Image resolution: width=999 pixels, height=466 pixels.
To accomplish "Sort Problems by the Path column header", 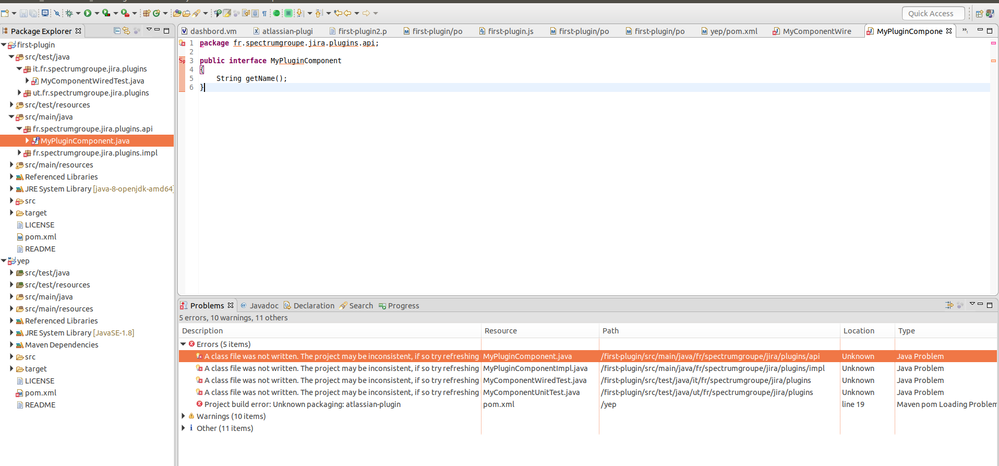I will click(x=720, y=331).
